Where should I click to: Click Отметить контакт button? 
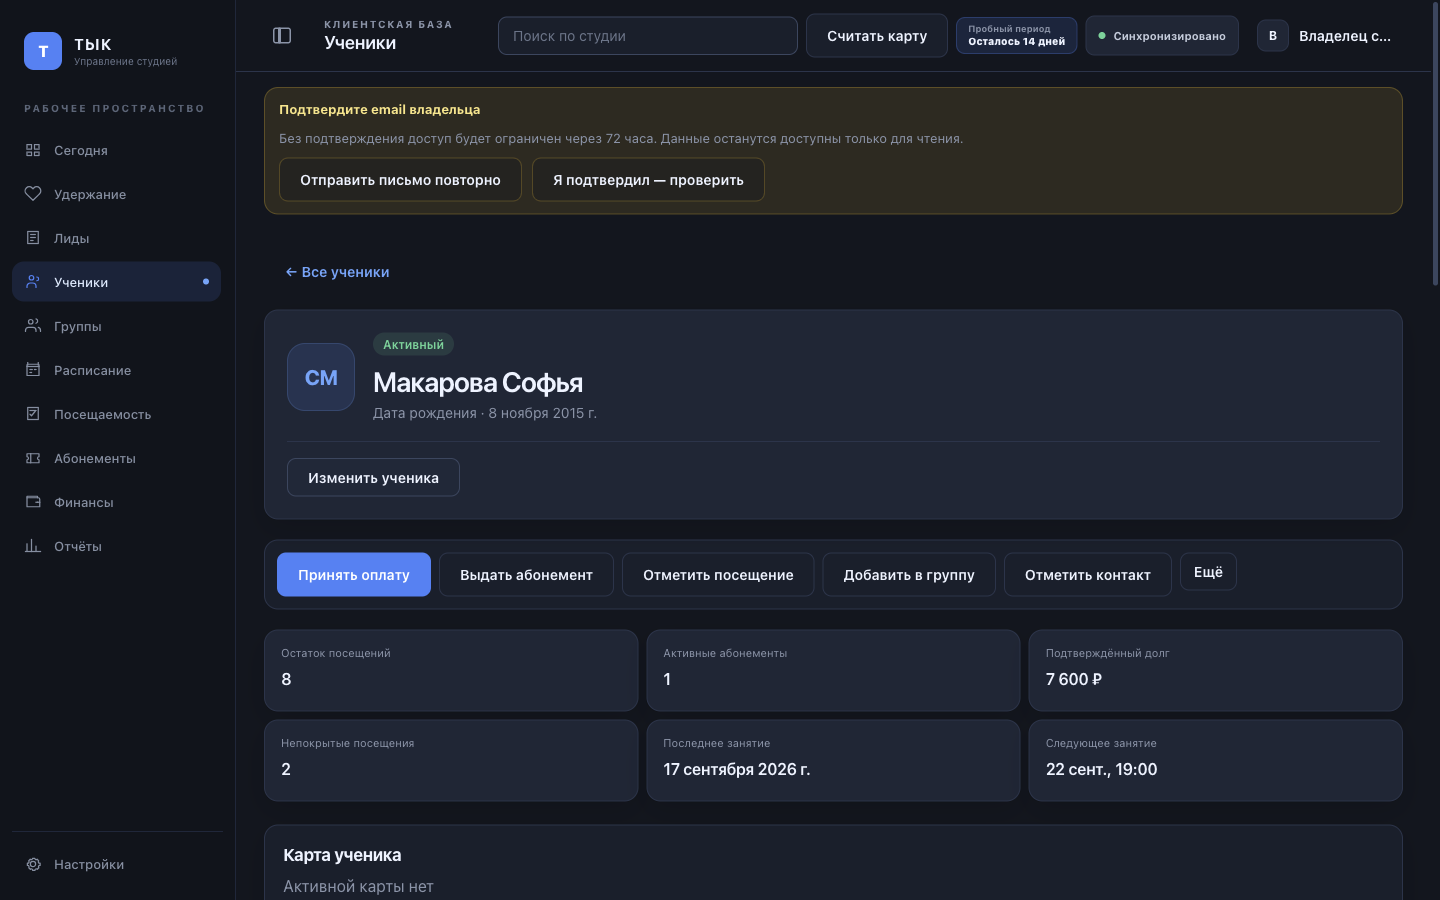coord(1088,575)
